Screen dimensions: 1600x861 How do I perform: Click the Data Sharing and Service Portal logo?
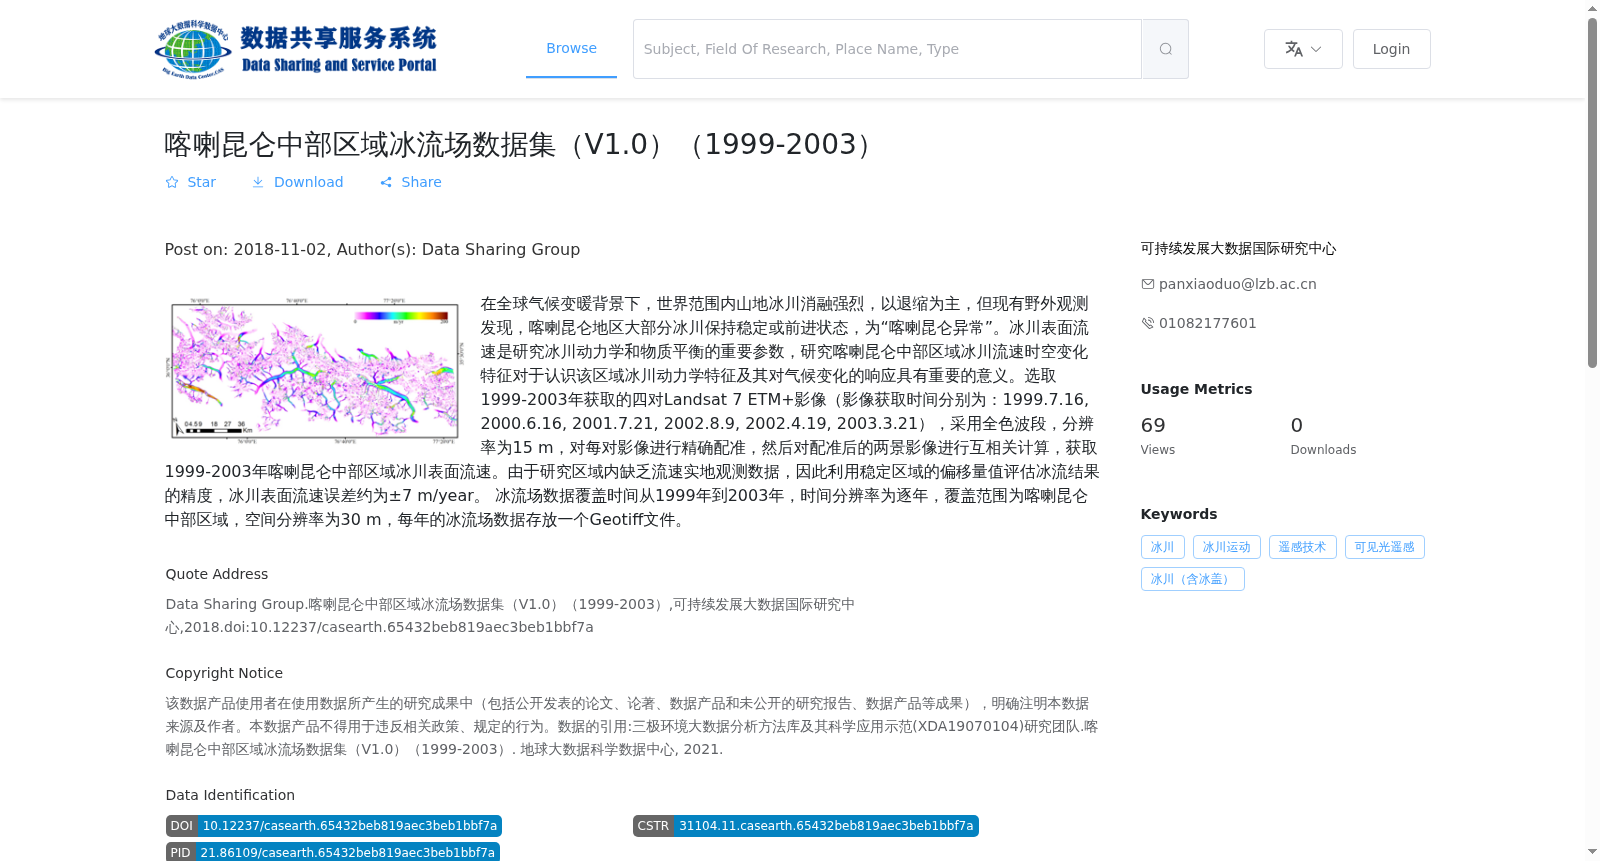click(296, 49)
